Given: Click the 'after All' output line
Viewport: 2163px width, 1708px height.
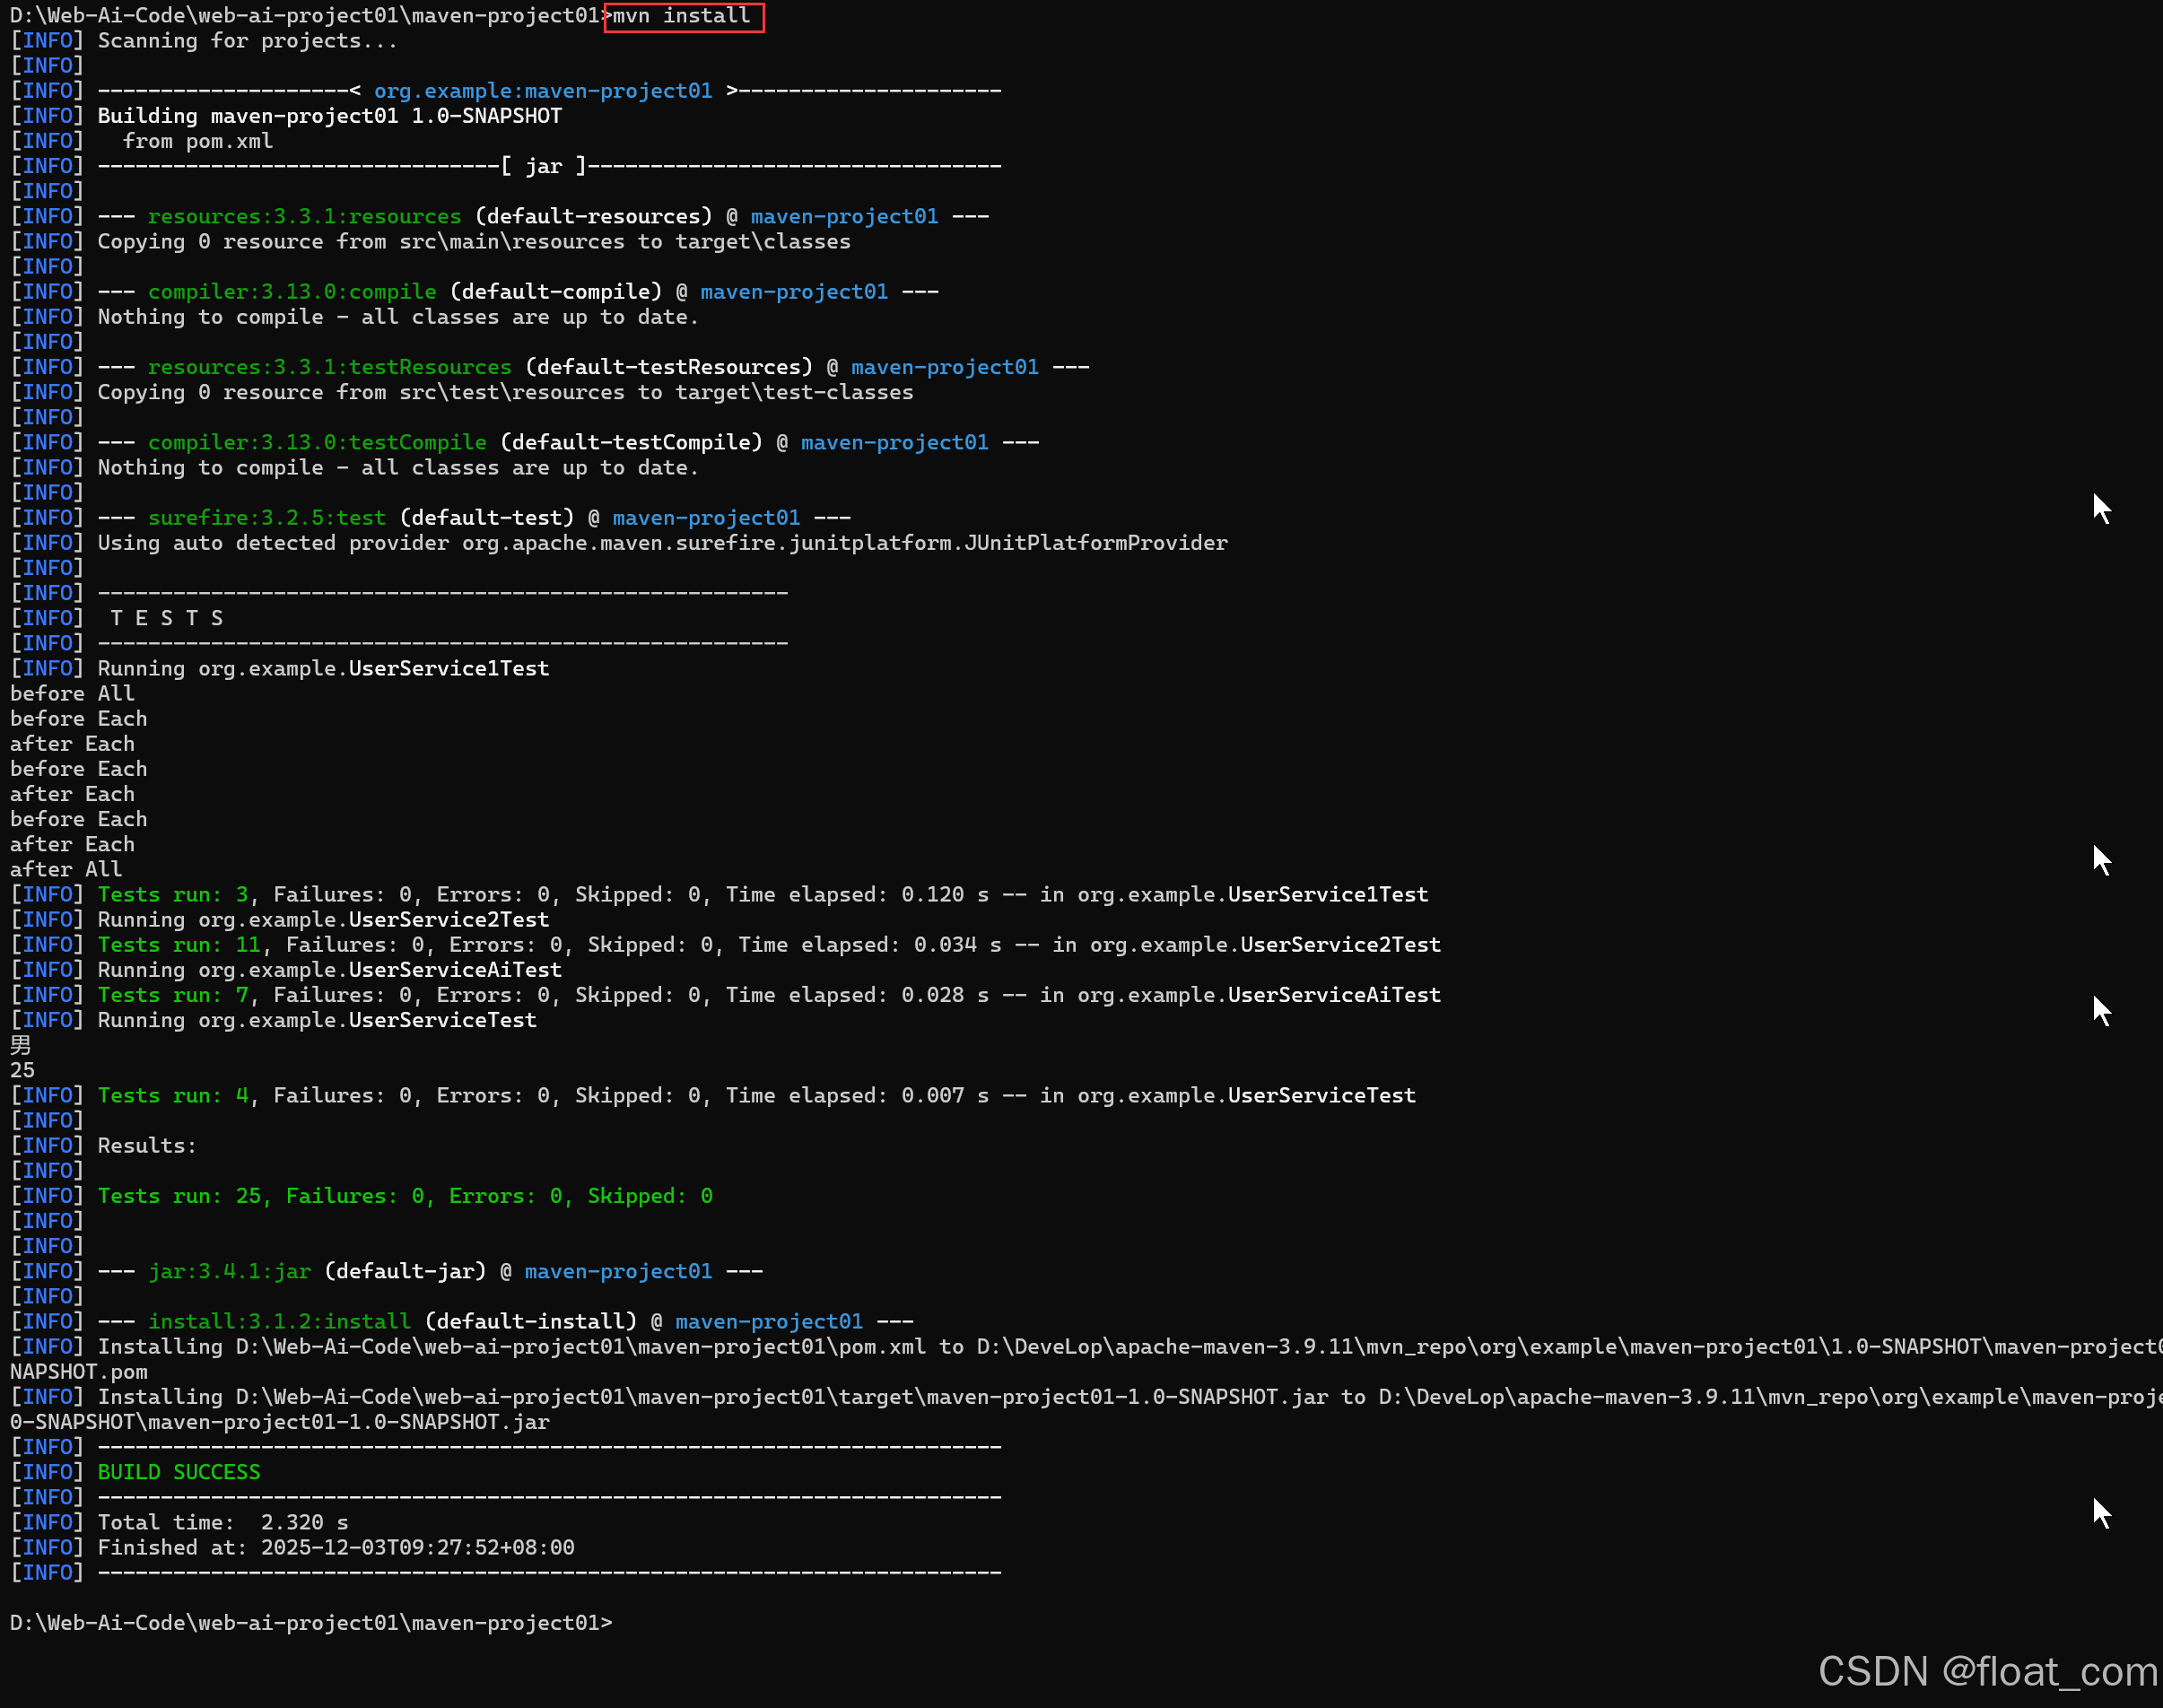Looking at the screenshot, I should click(66, 870).
